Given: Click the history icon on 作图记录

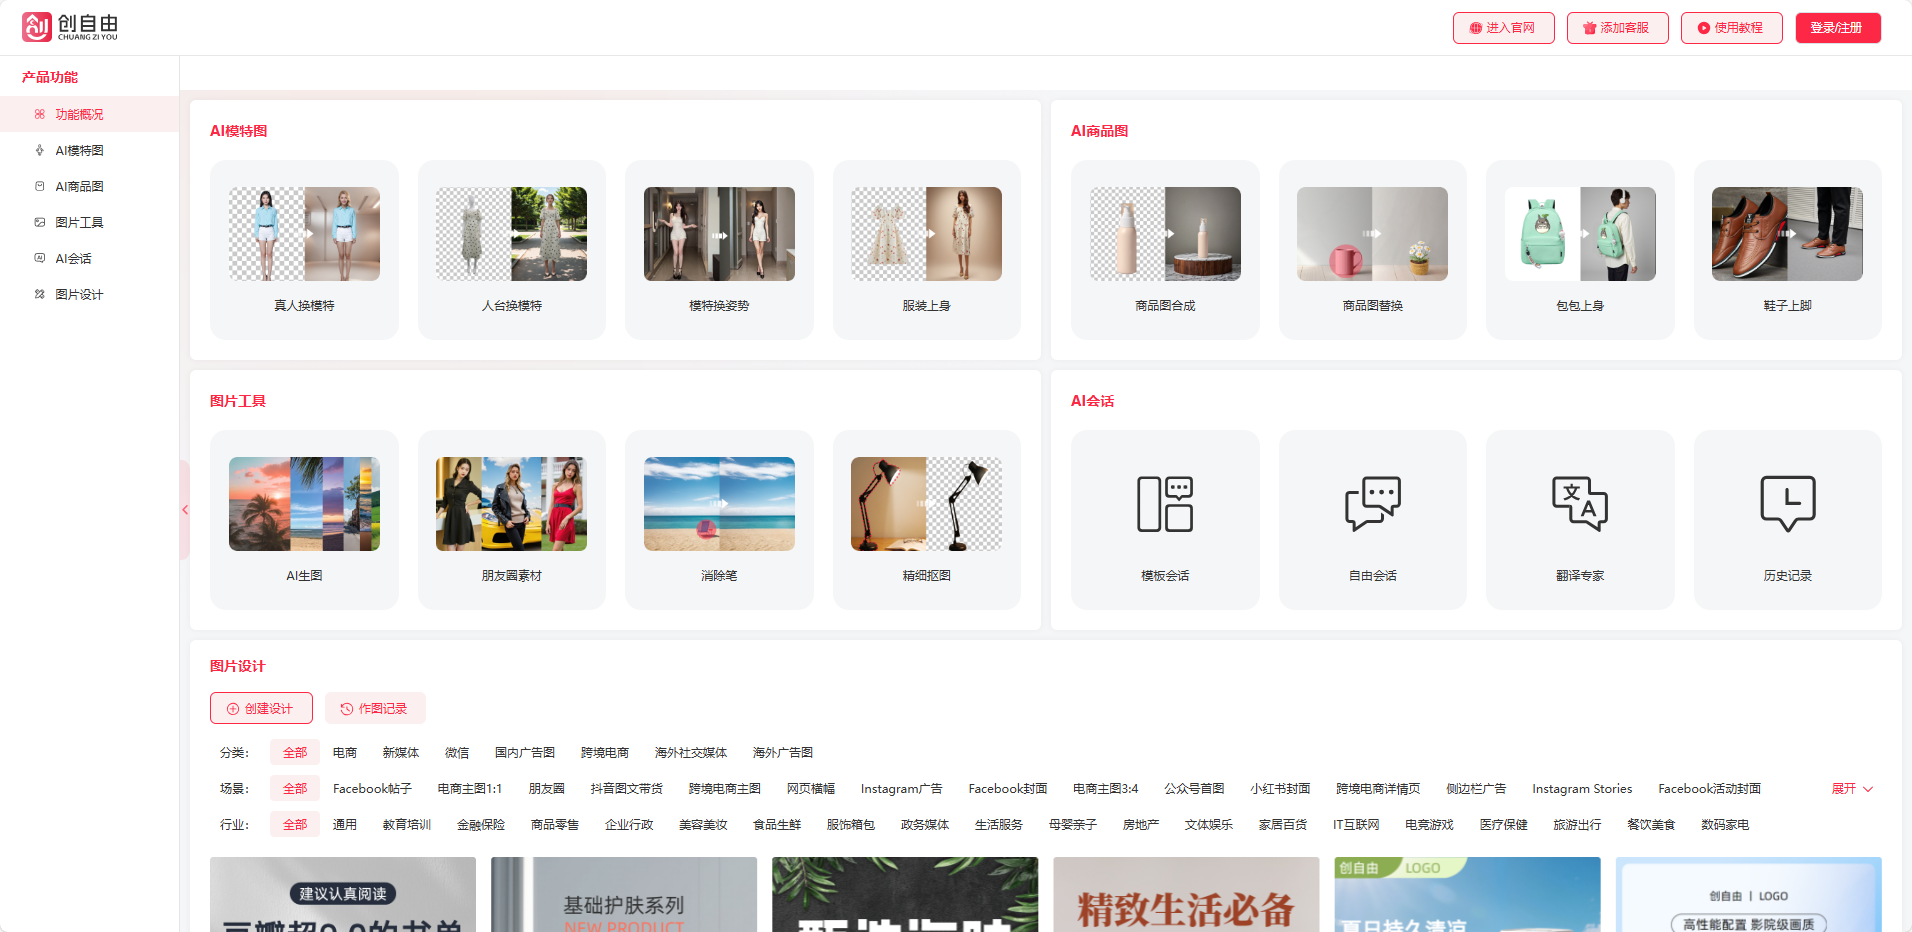Looking at the screenshot, I should 347,709.
